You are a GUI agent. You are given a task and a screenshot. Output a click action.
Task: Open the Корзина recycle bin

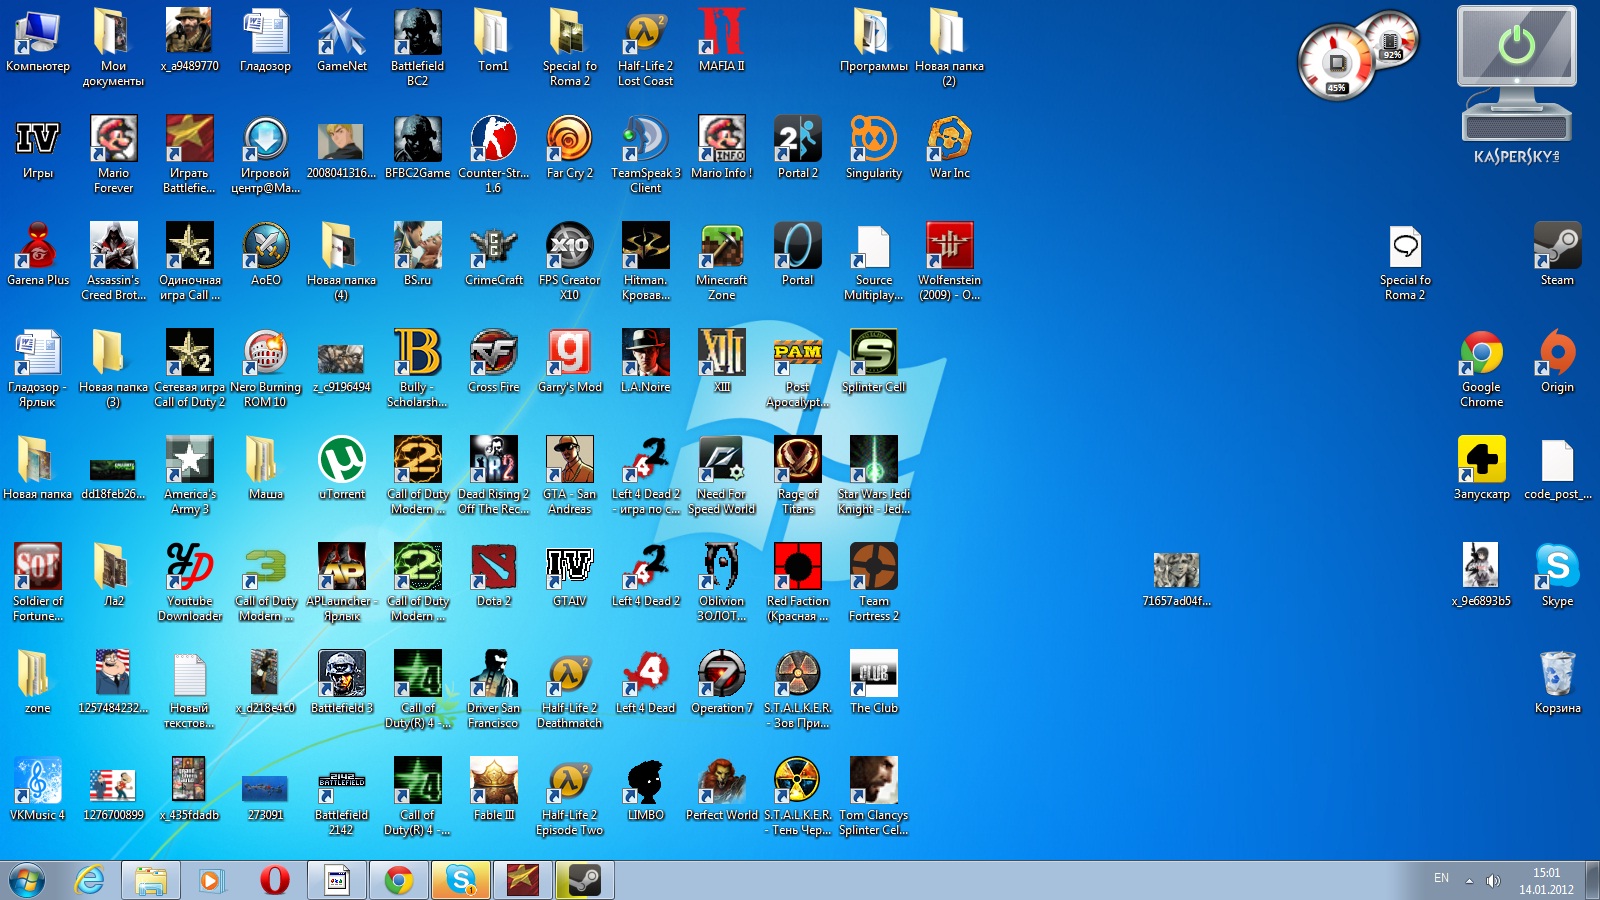click(1557, 674)
